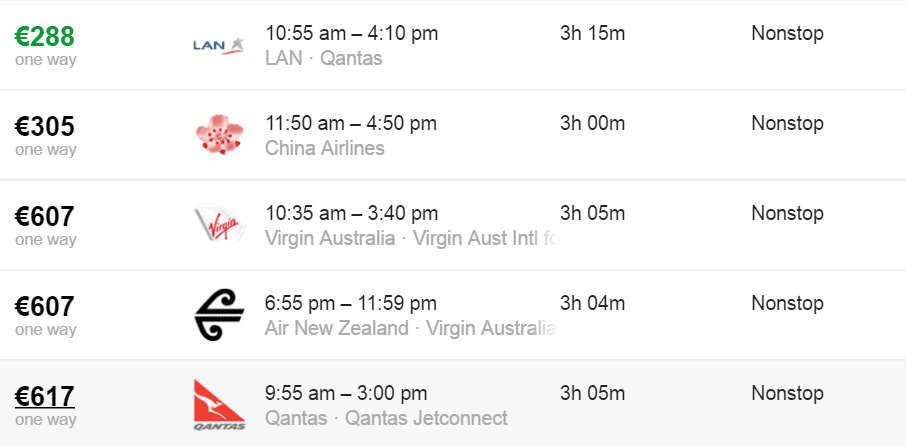Screen dimensions: 906x446
Task: Click the 3h 15m duration
Action: click(592, 34)
